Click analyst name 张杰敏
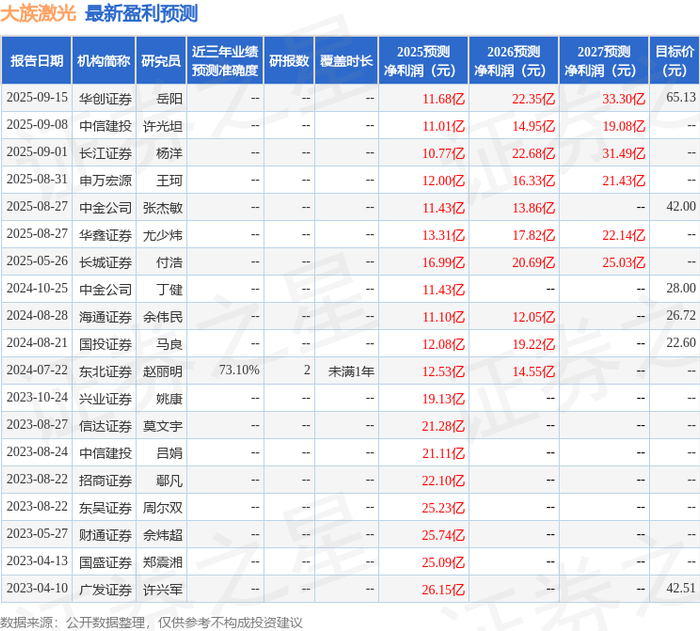Viewport: 700px width, 631px height. point(162,208)
